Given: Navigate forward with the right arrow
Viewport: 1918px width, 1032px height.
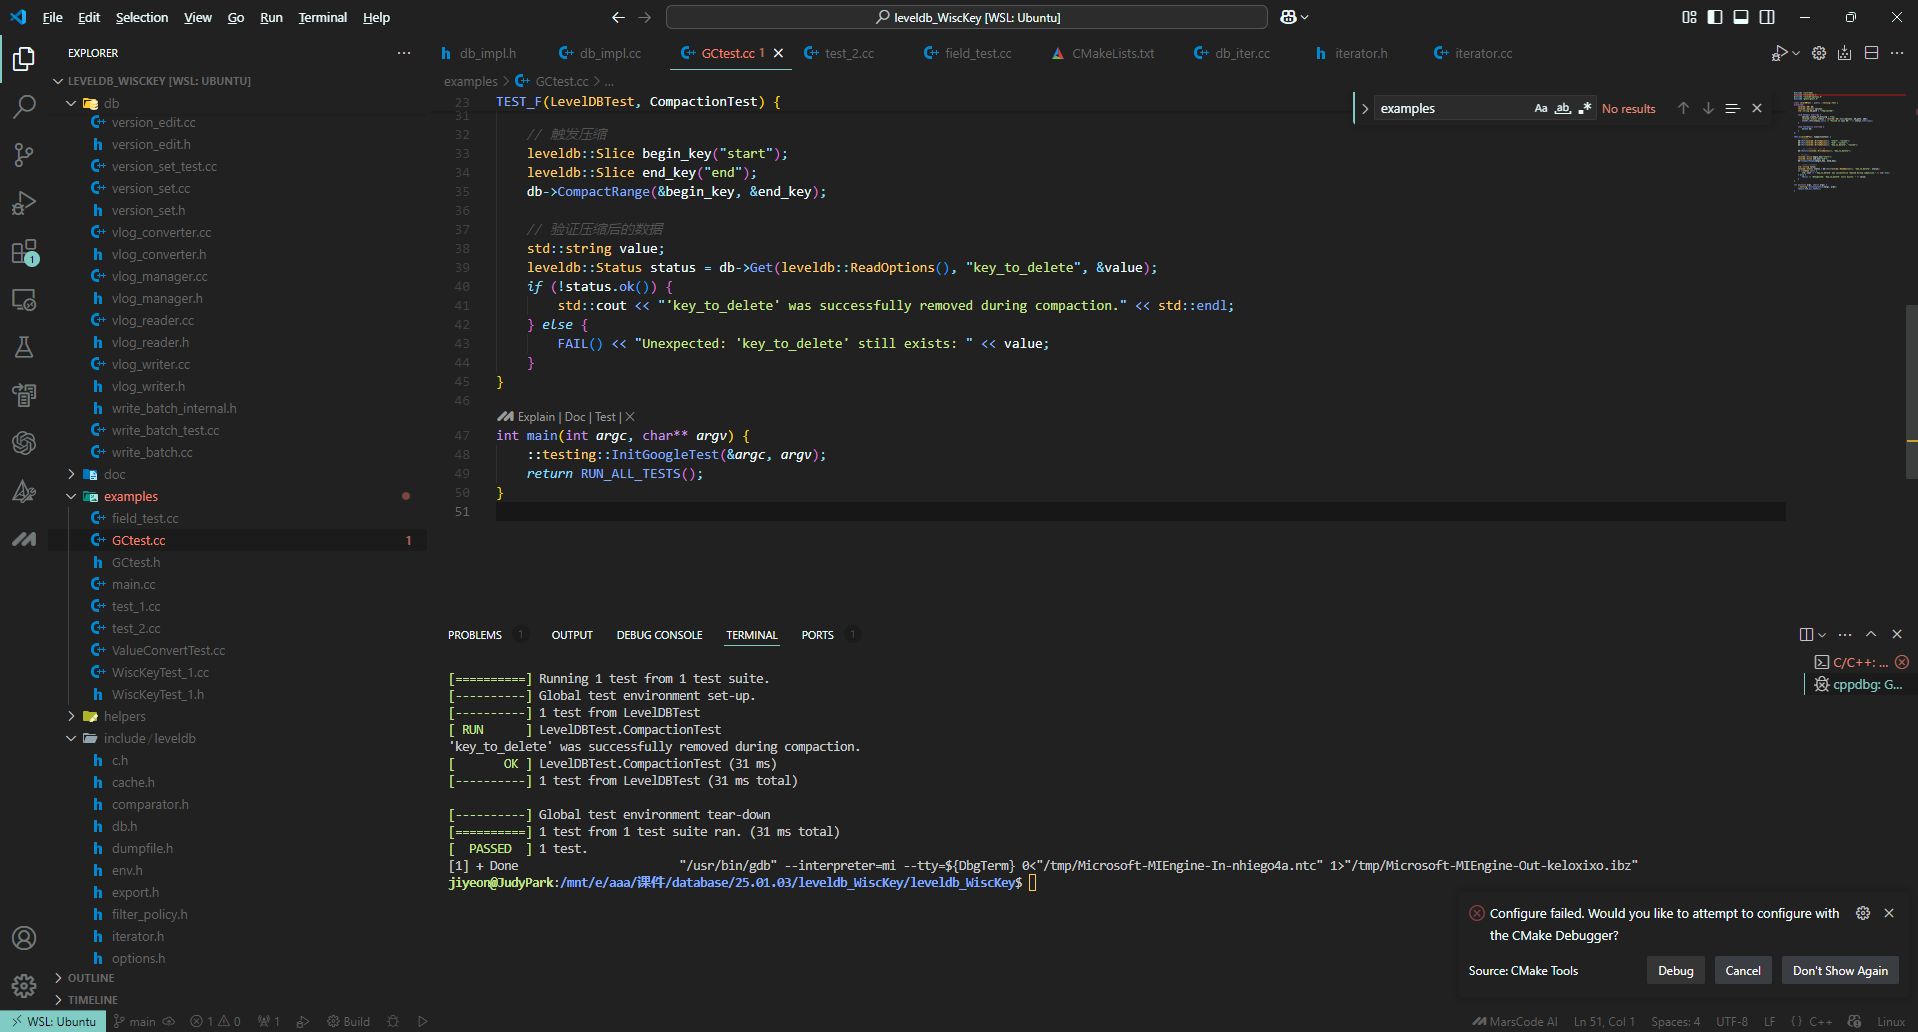Looking at the screenshot, I should tap(645, 17).
